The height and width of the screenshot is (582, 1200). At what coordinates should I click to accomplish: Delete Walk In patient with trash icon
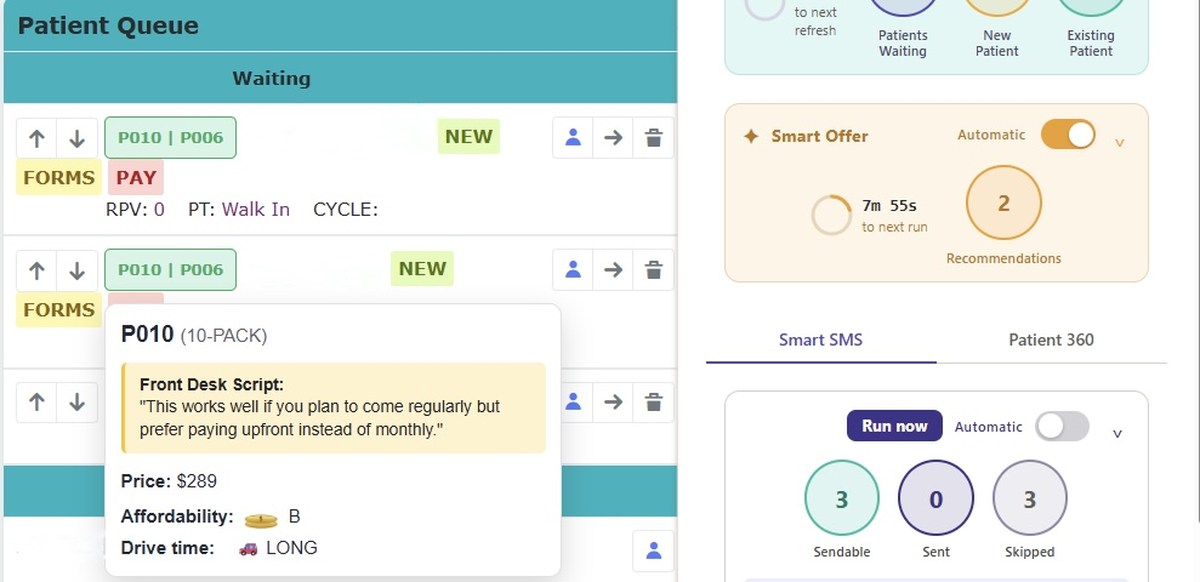click(654, 138)
